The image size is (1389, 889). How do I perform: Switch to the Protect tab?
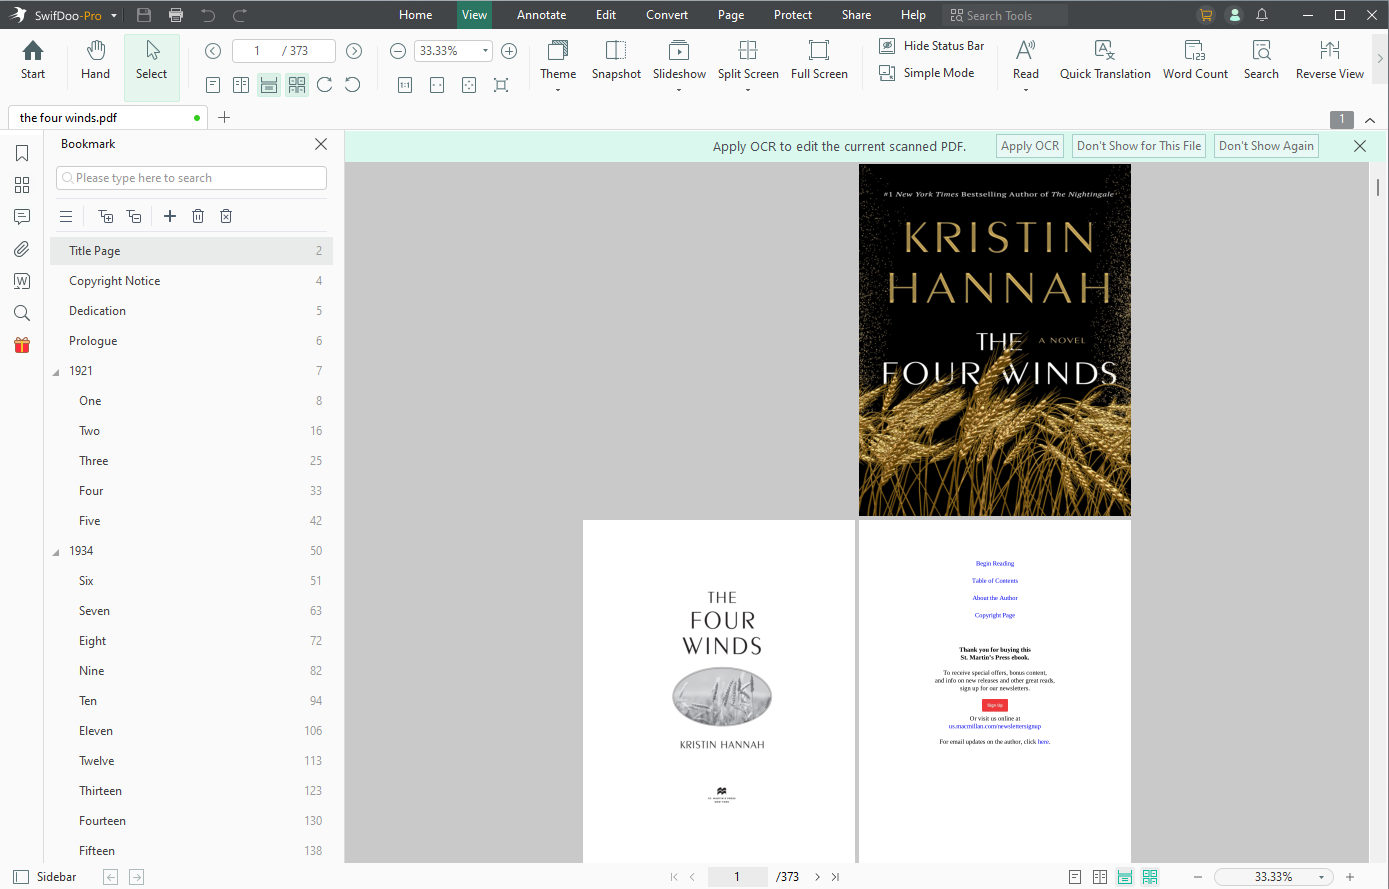793,15
